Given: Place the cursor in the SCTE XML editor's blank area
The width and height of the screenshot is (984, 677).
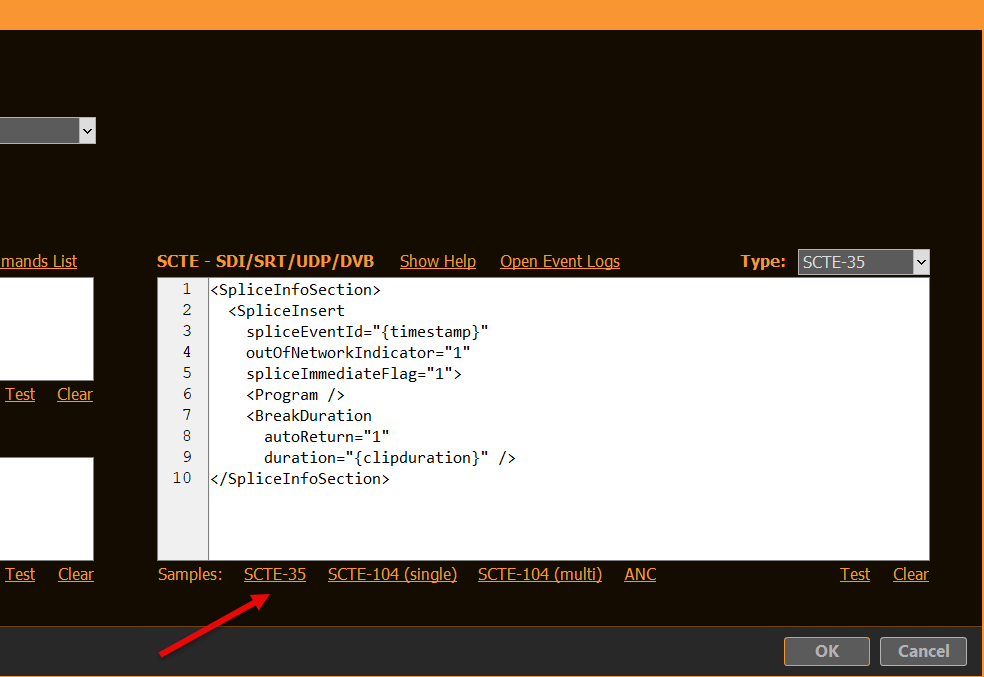Looking at the screenshot, I should tap(568, 524).
